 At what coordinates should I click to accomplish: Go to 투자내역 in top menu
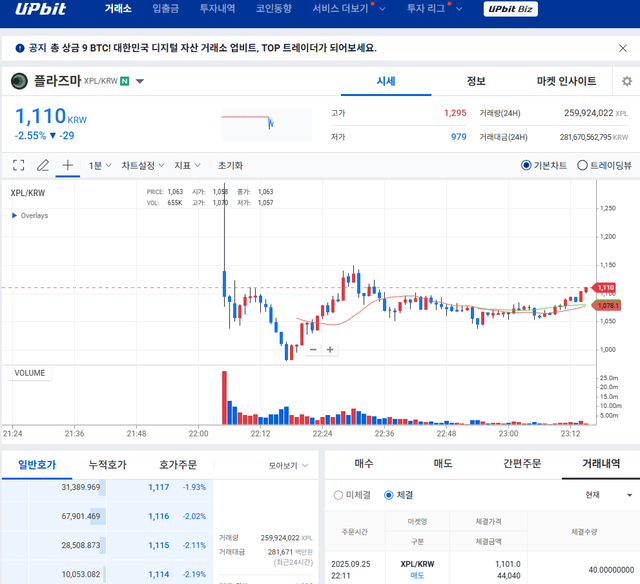pos(217,9)
